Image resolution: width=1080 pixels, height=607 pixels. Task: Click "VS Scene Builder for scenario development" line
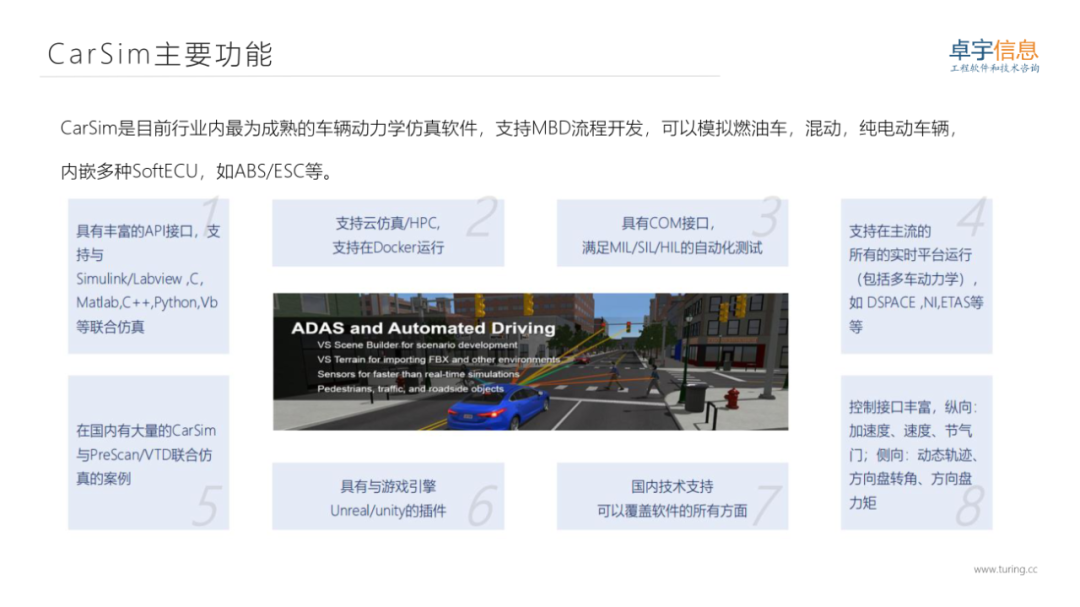[417, 344]
